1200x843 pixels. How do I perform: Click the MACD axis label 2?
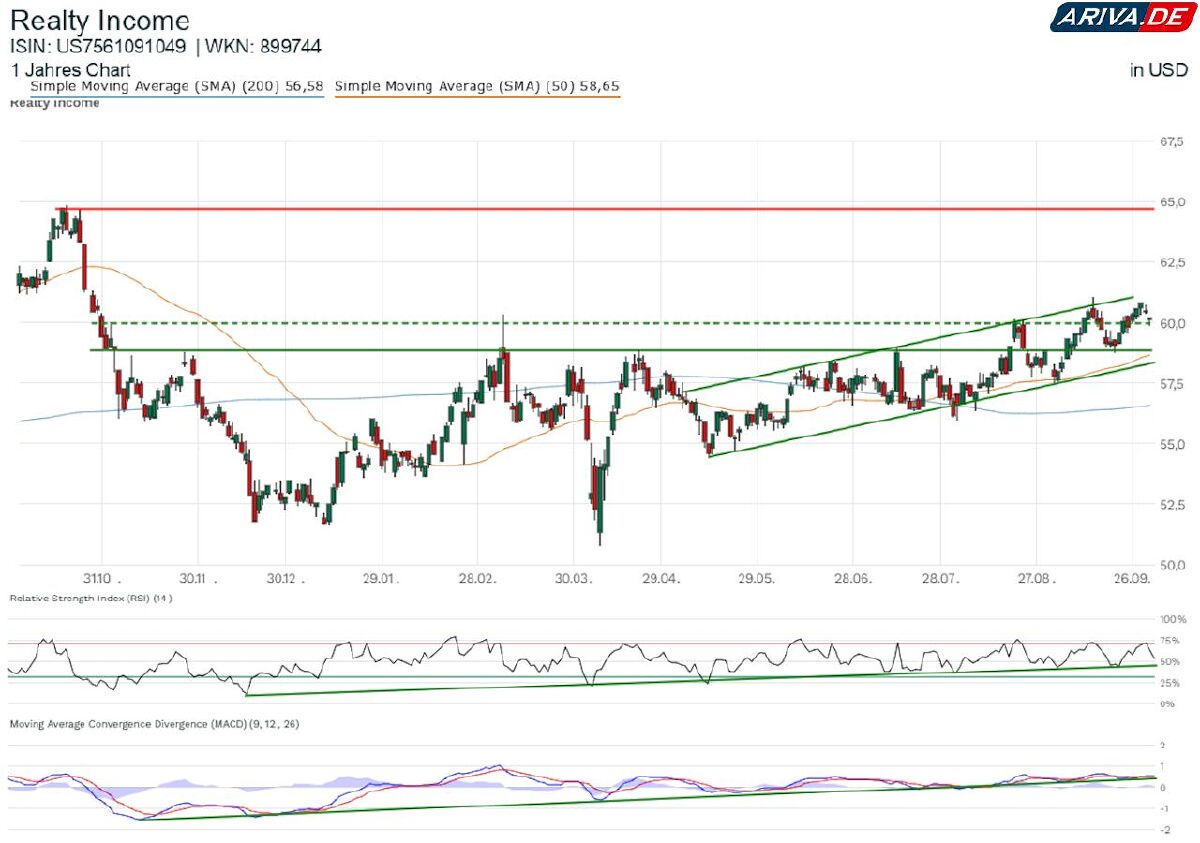click(x=1162, y=745)
